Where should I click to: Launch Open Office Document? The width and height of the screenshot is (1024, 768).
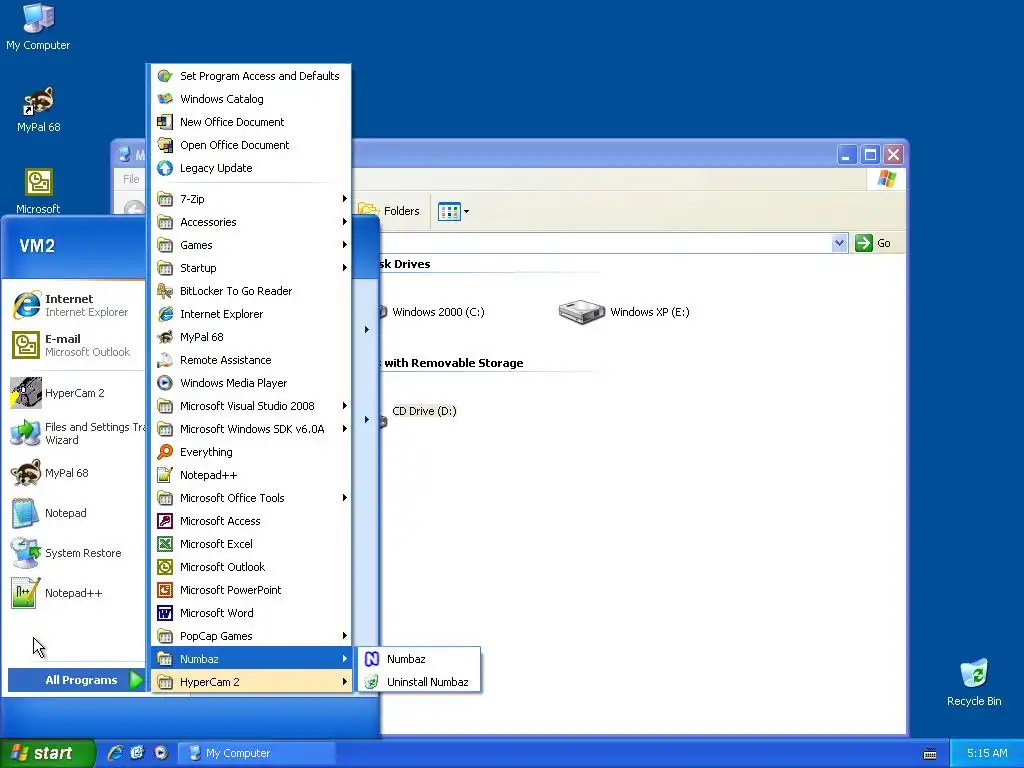251,145
